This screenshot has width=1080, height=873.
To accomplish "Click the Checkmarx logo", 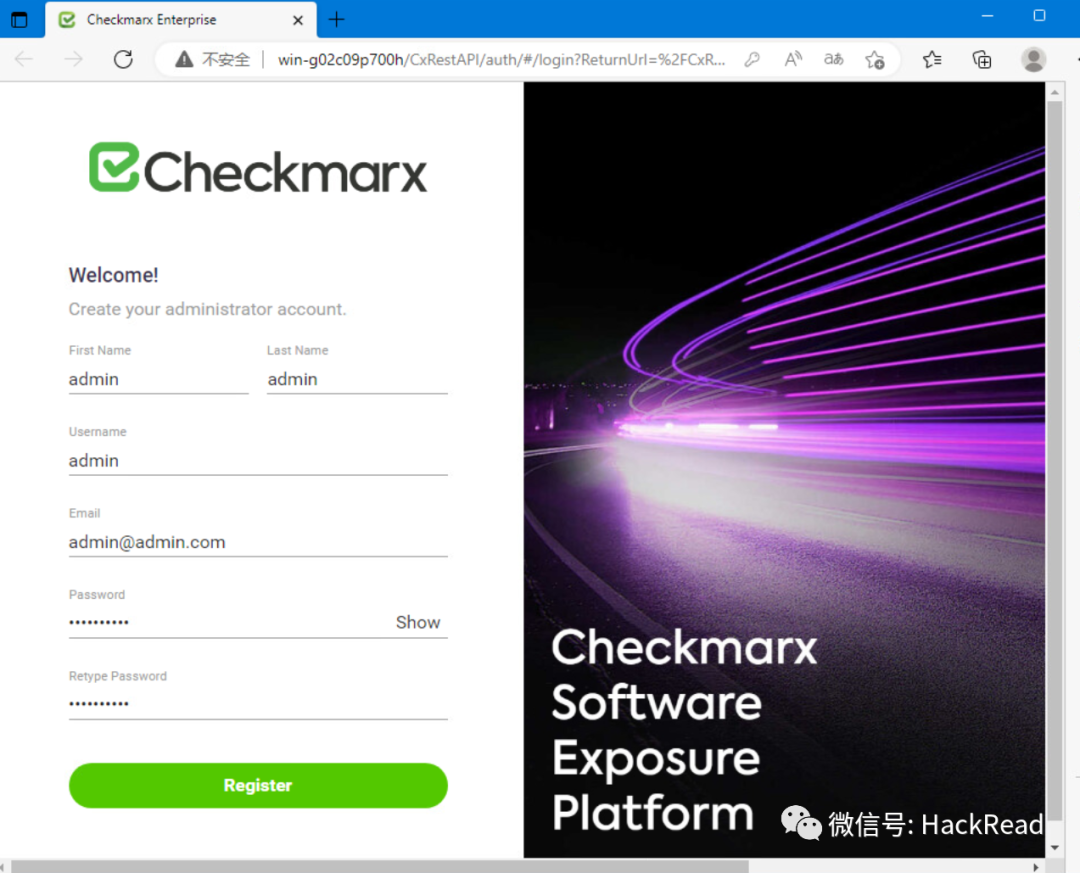I will point(258,167).
